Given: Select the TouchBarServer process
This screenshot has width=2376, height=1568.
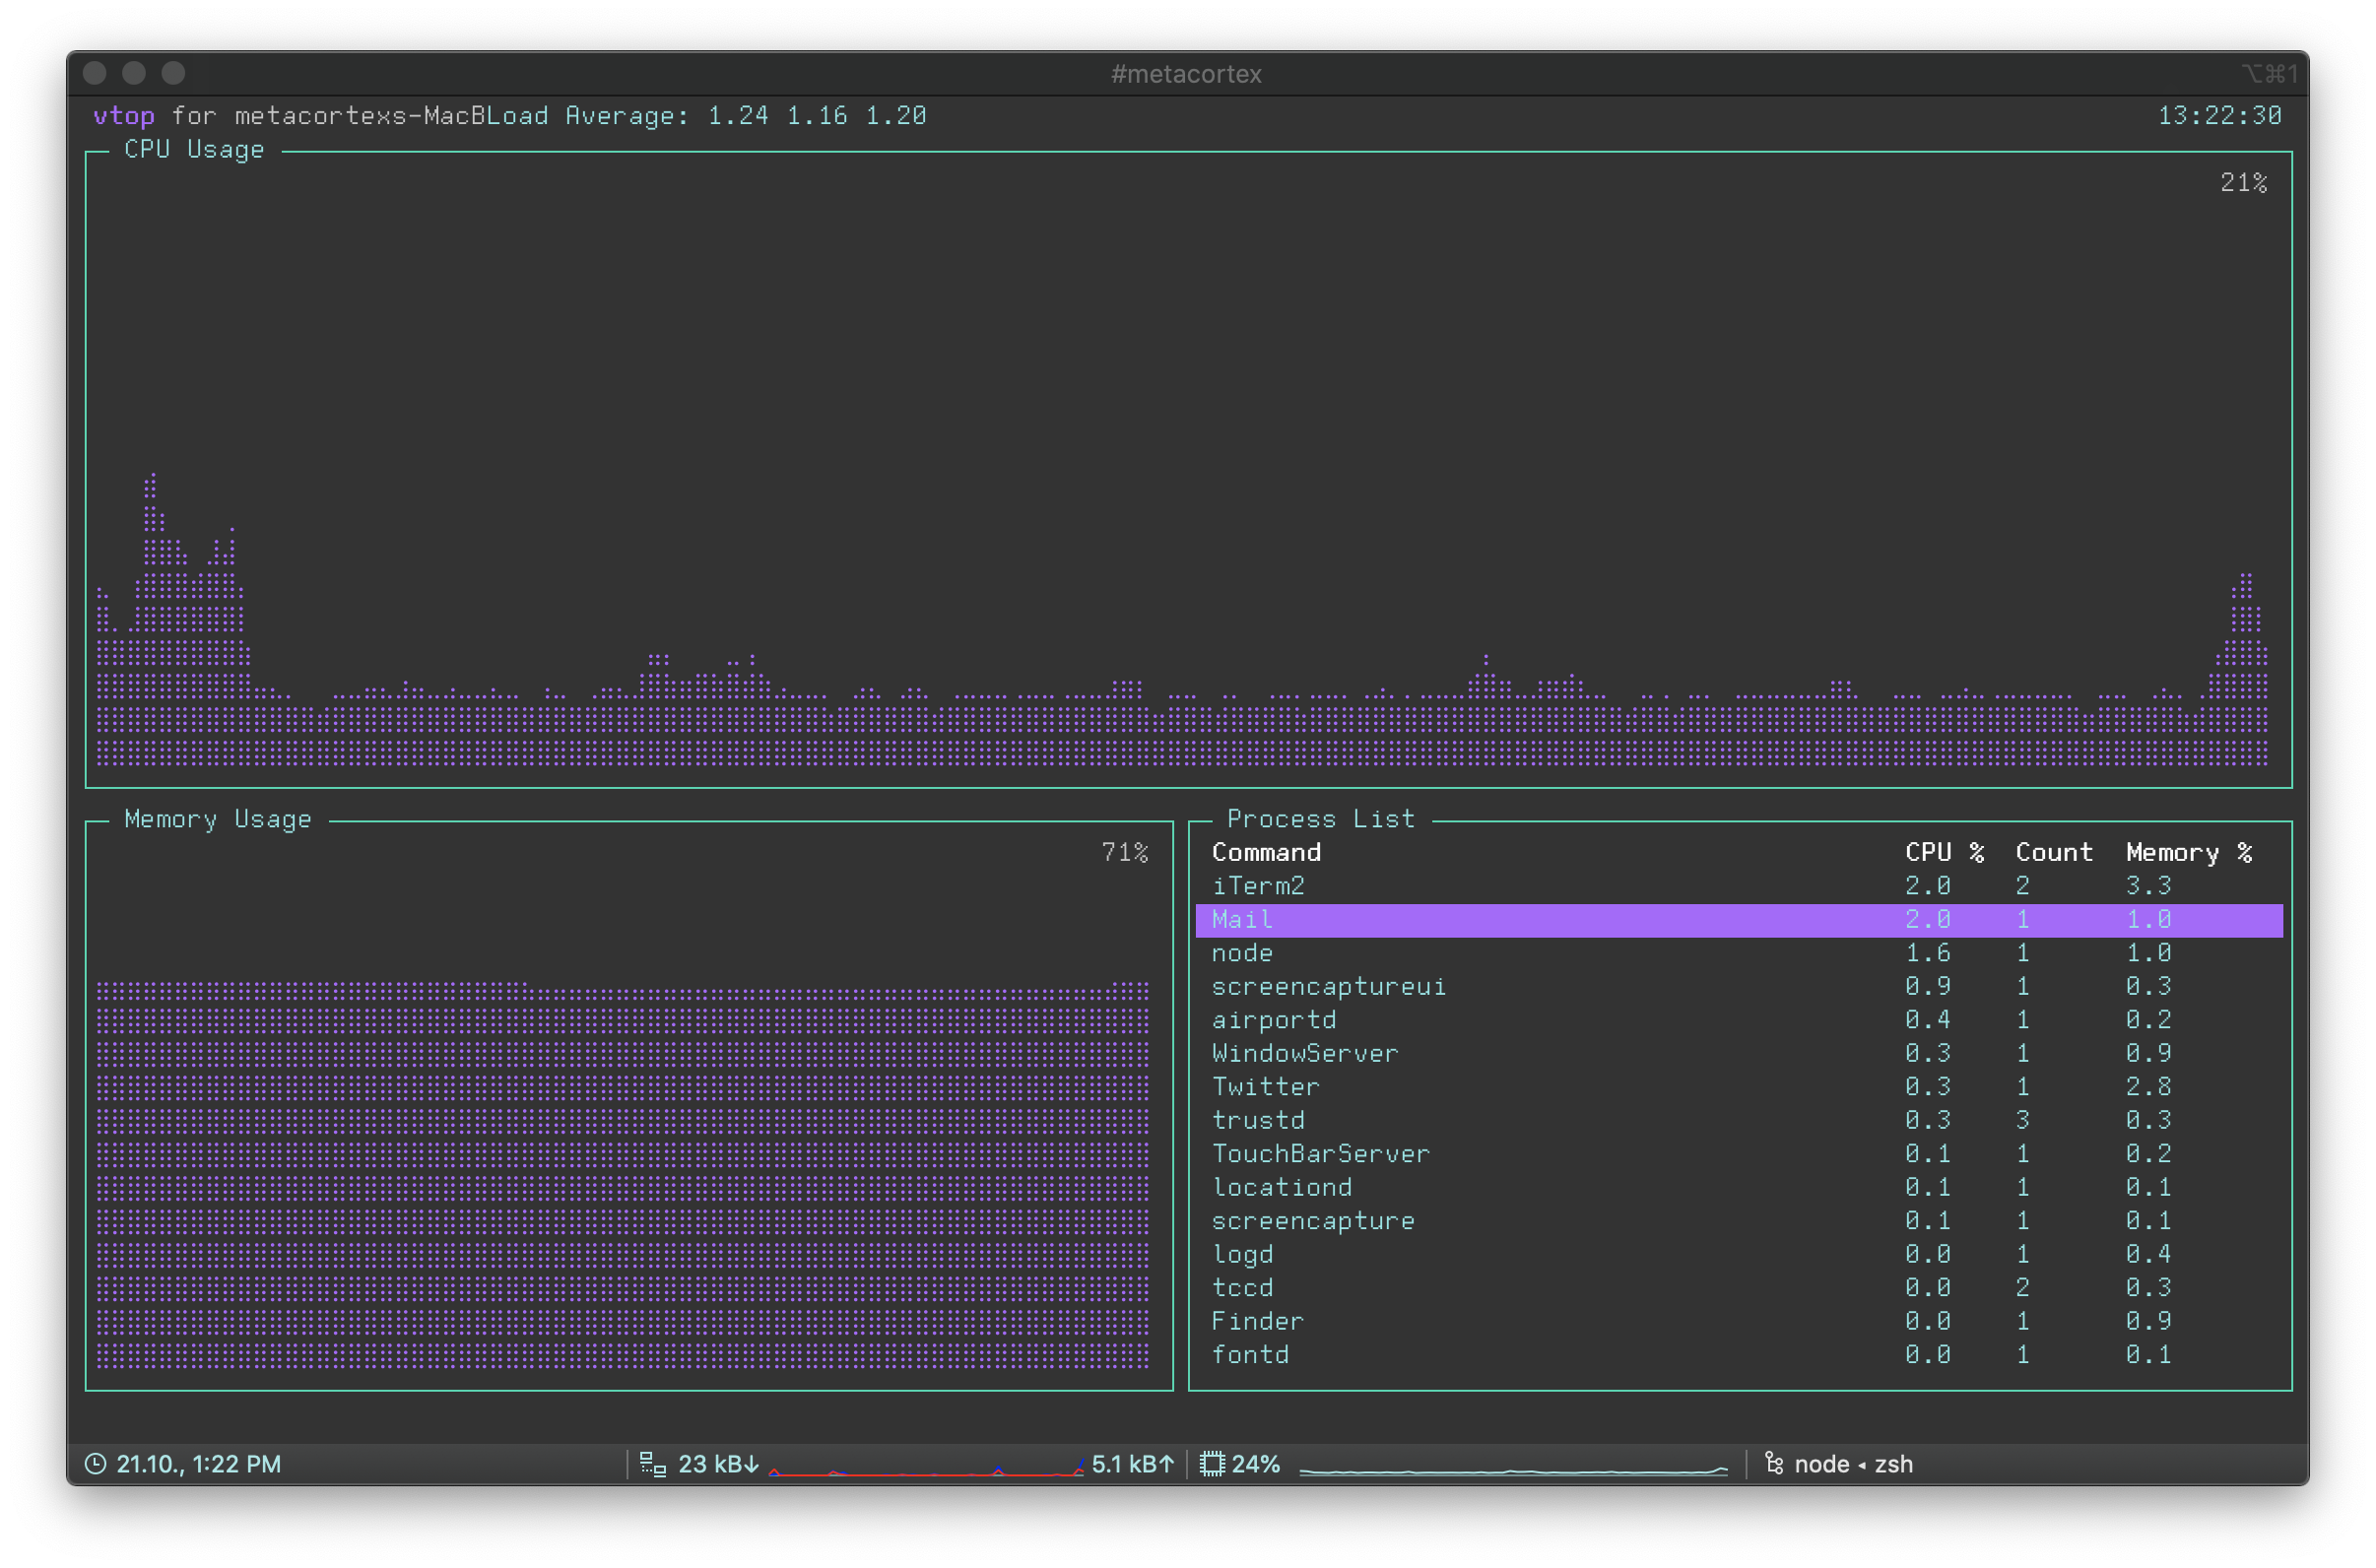Looking at the screenshot, I should [1739, 1154].
